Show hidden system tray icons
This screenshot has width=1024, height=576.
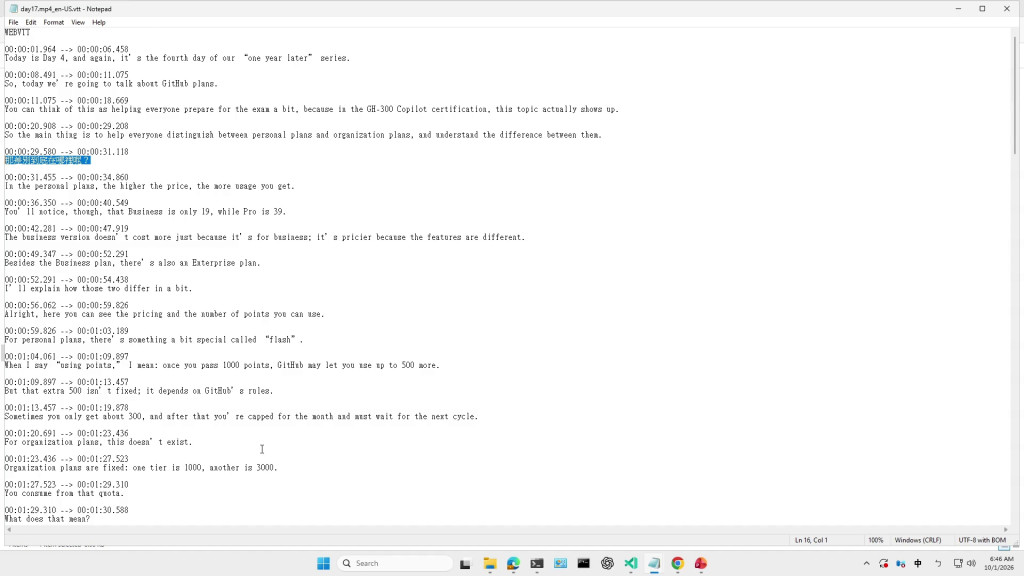(x=867, y=564)
